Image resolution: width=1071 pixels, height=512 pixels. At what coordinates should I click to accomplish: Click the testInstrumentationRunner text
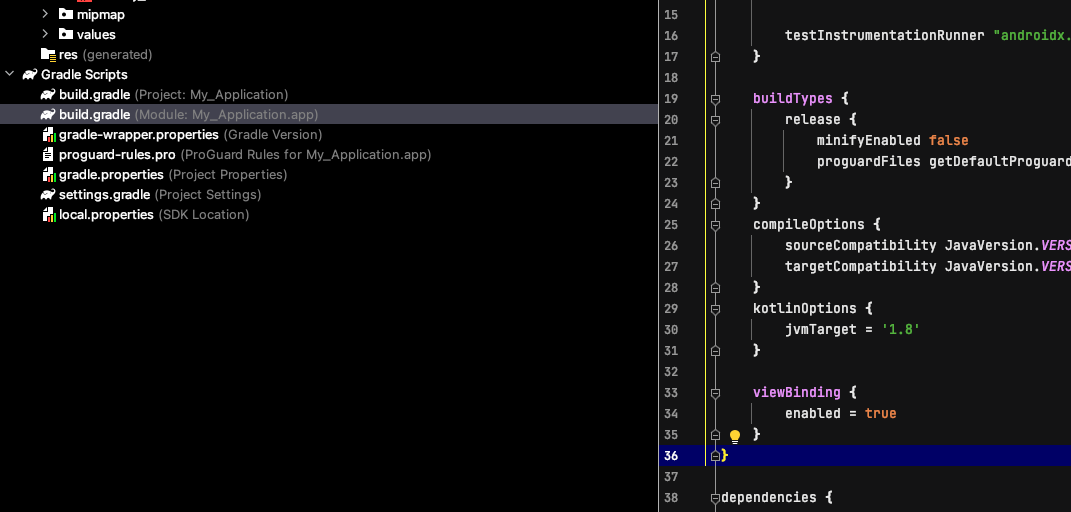click(x=885, y=35)
